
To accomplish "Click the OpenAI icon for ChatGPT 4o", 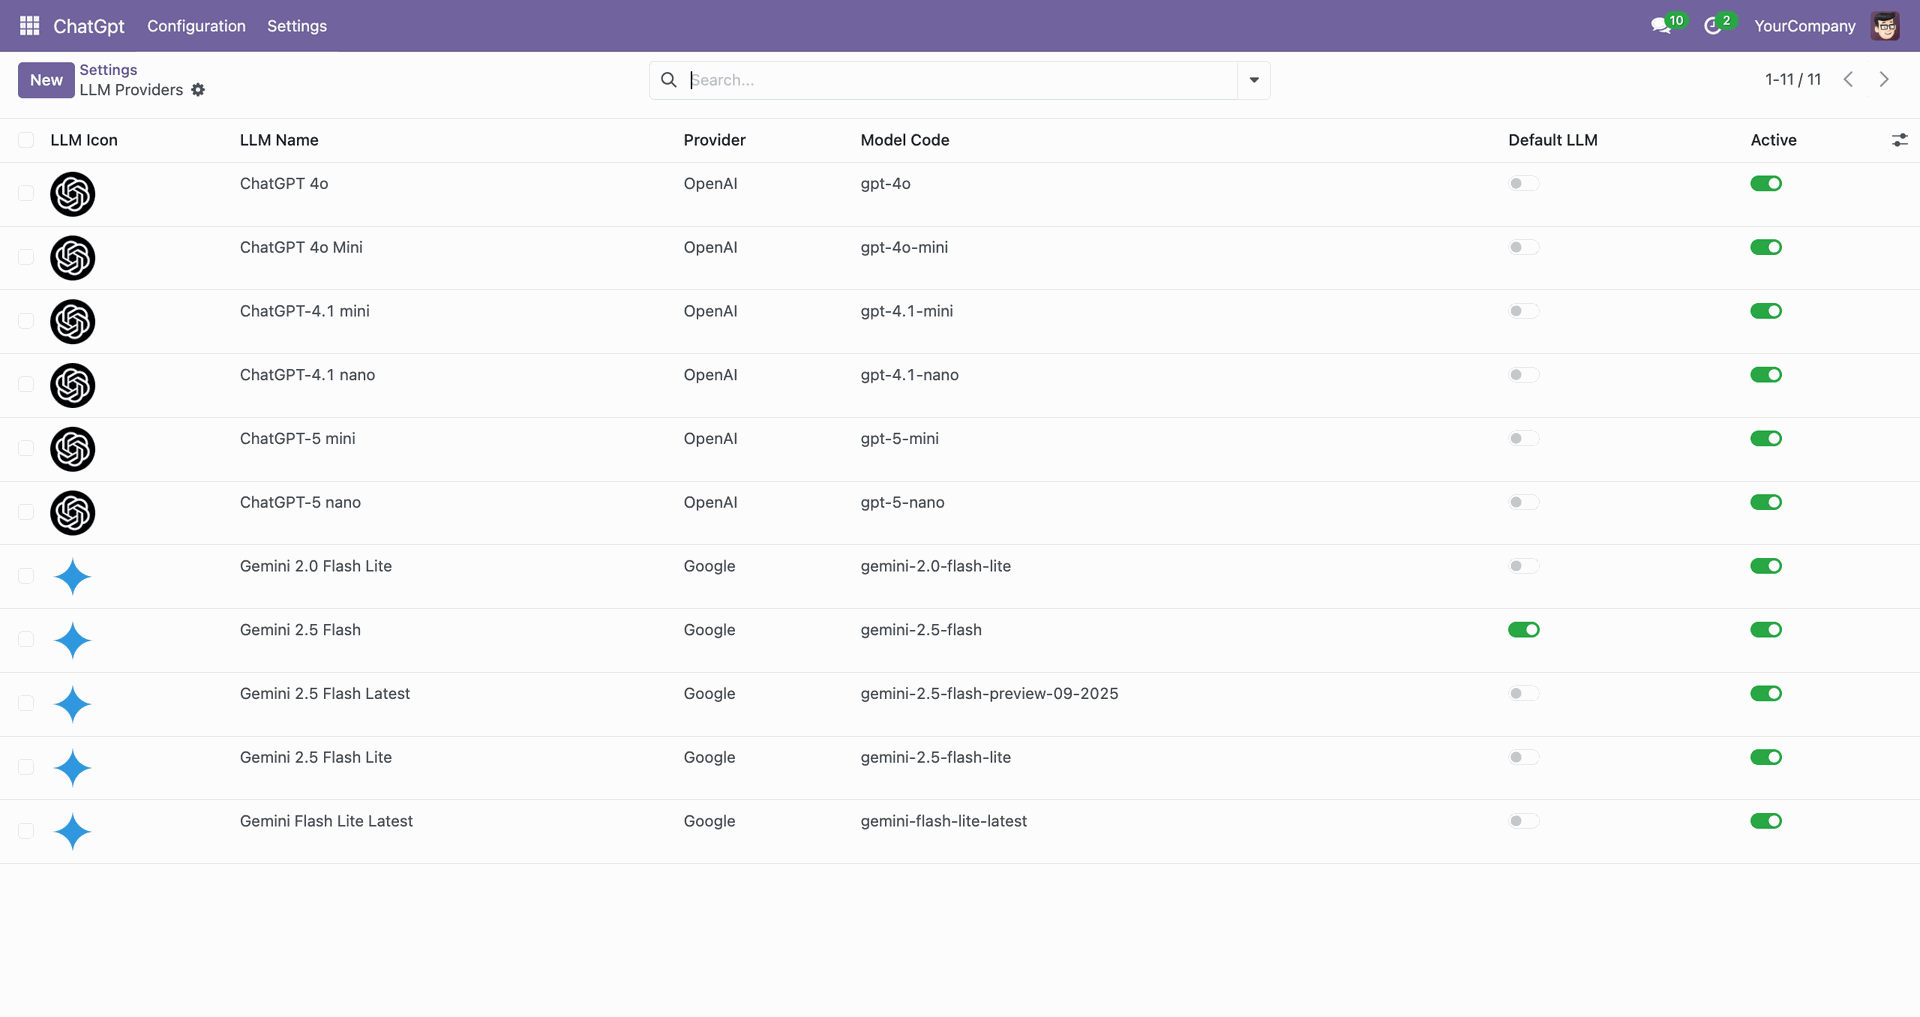I will point(73,194).
